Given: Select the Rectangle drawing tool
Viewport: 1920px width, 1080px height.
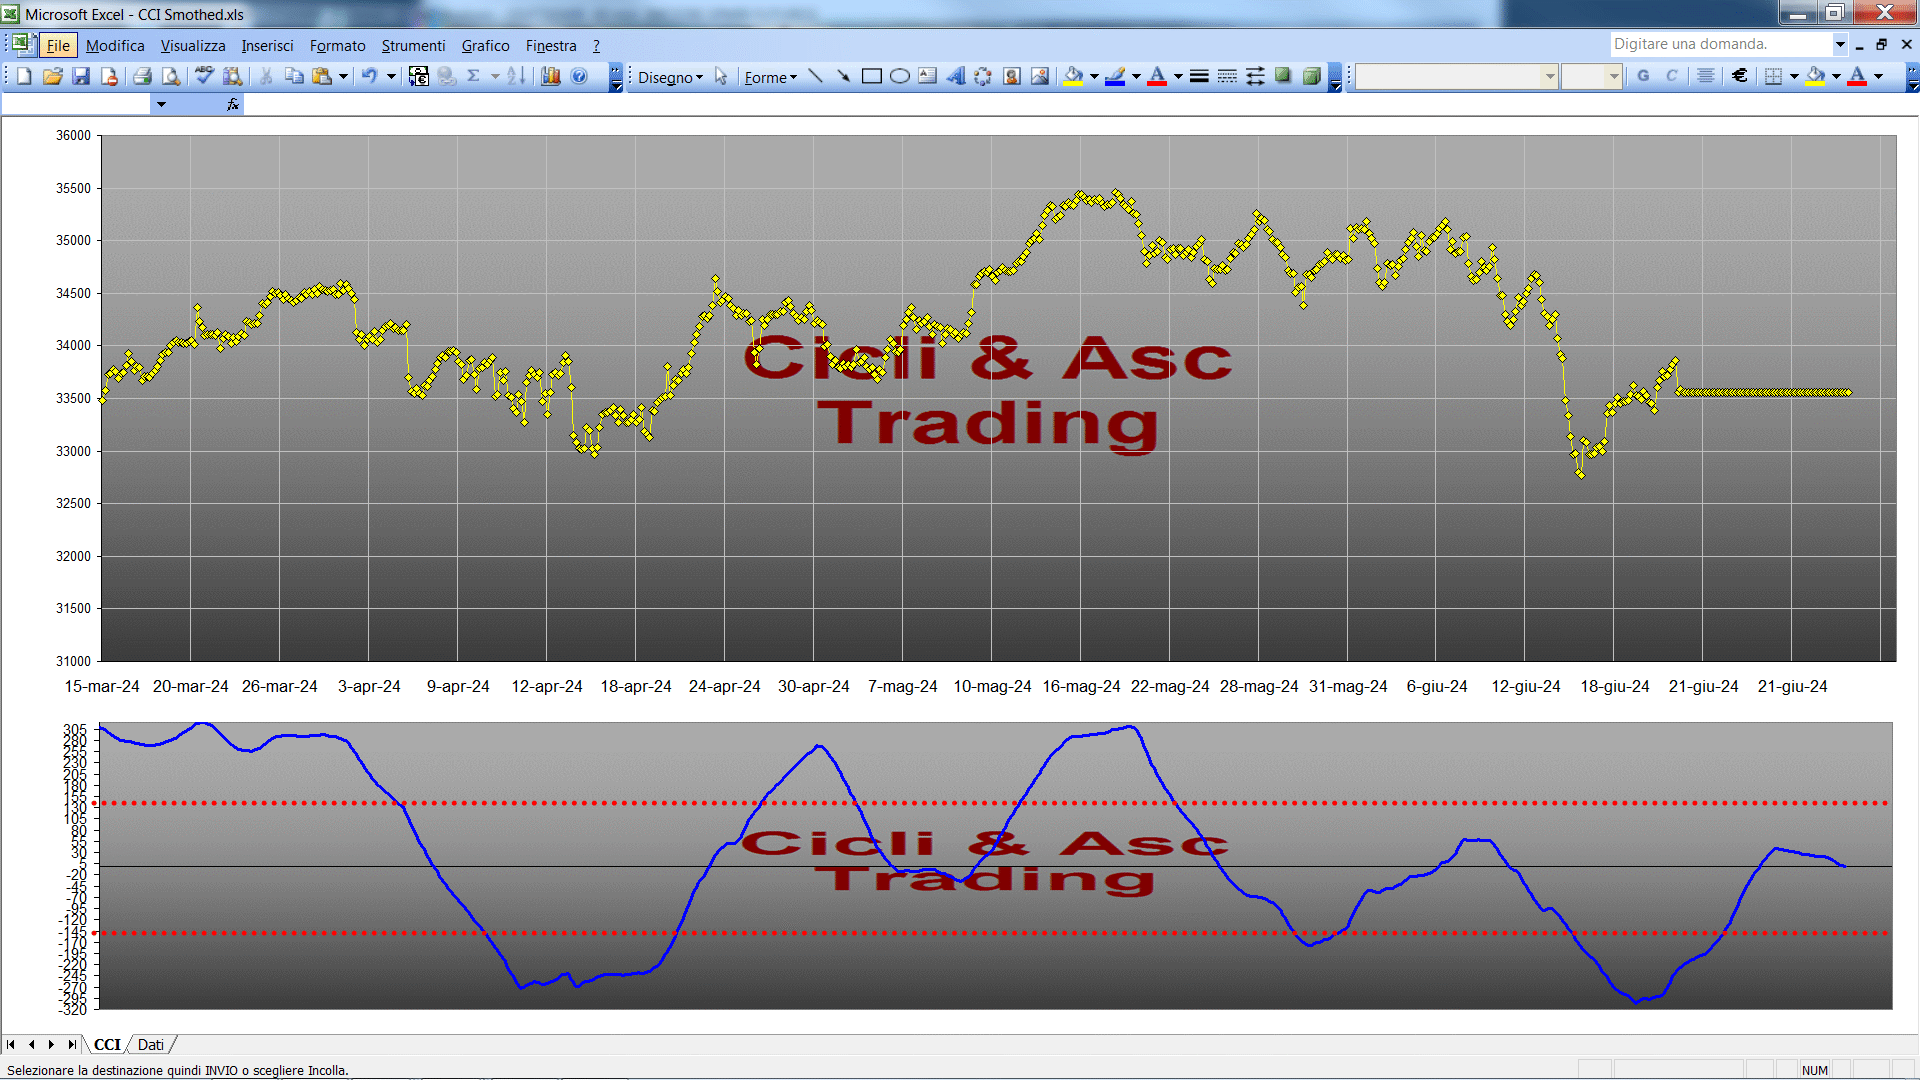Looking at the screenshot, I should pyautogui.click(x=871, y=76).
